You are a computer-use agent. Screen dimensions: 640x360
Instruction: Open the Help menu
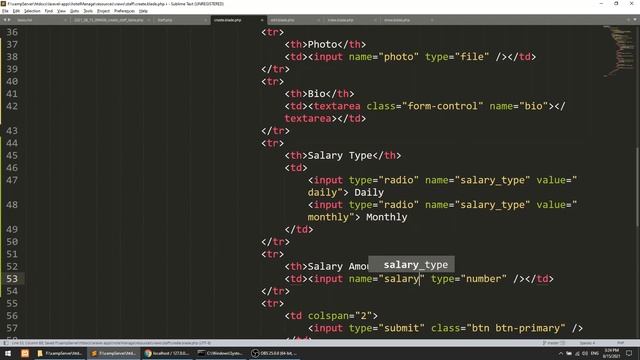point(143,11)
